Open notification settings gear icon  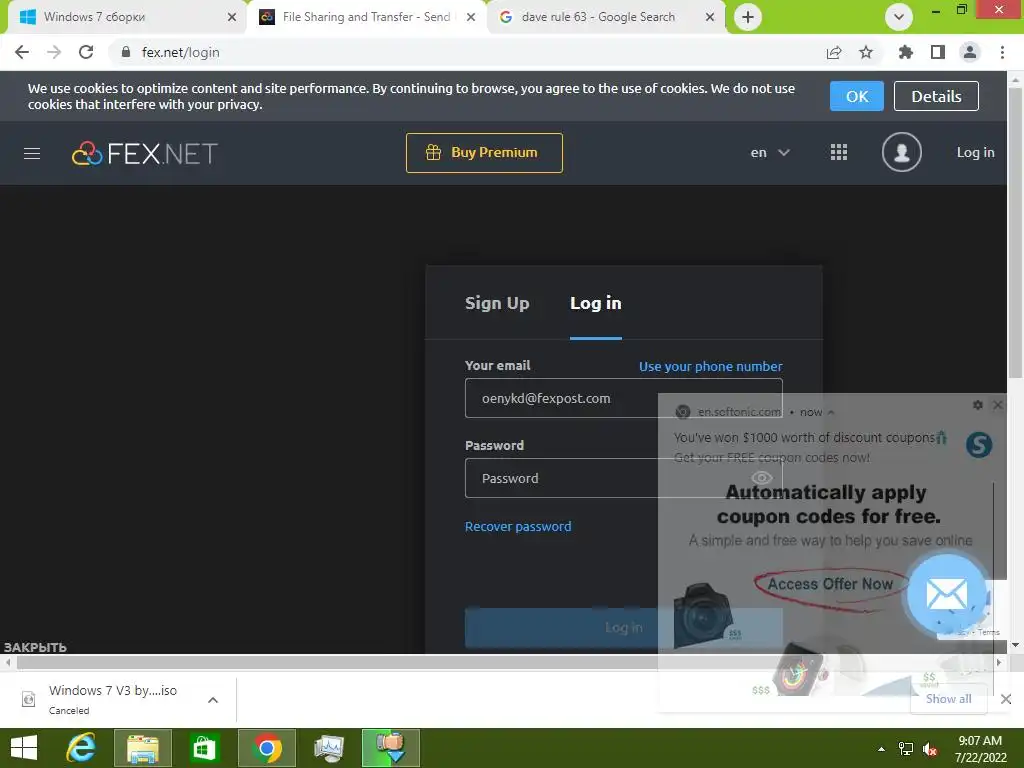(x=978, y=405)
